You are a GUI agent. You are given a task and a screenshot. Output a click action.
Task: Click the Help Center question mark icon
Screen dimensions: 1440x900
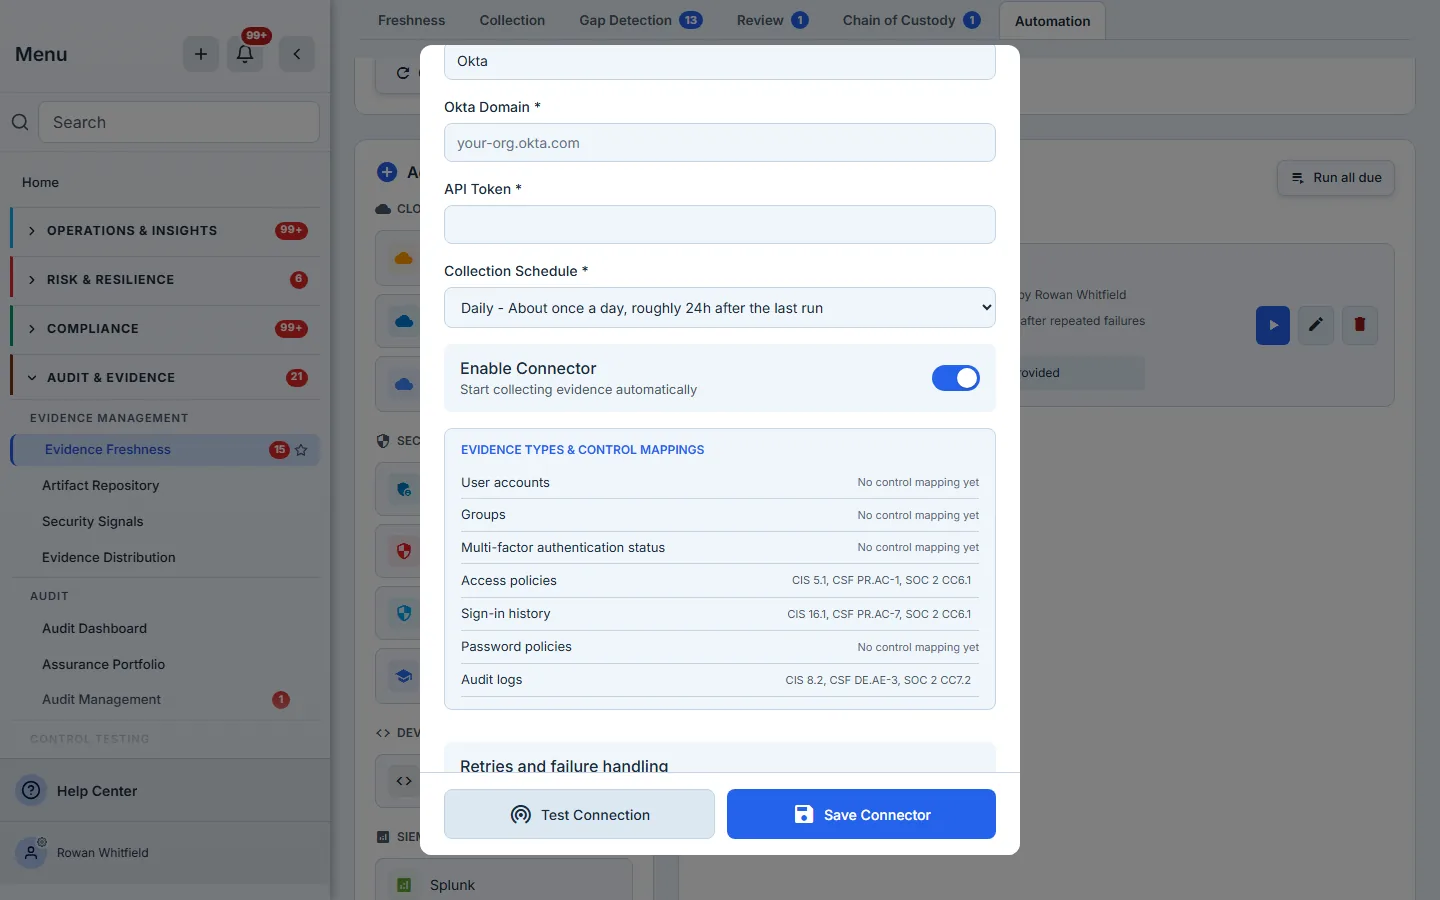(x=32, y=790)
